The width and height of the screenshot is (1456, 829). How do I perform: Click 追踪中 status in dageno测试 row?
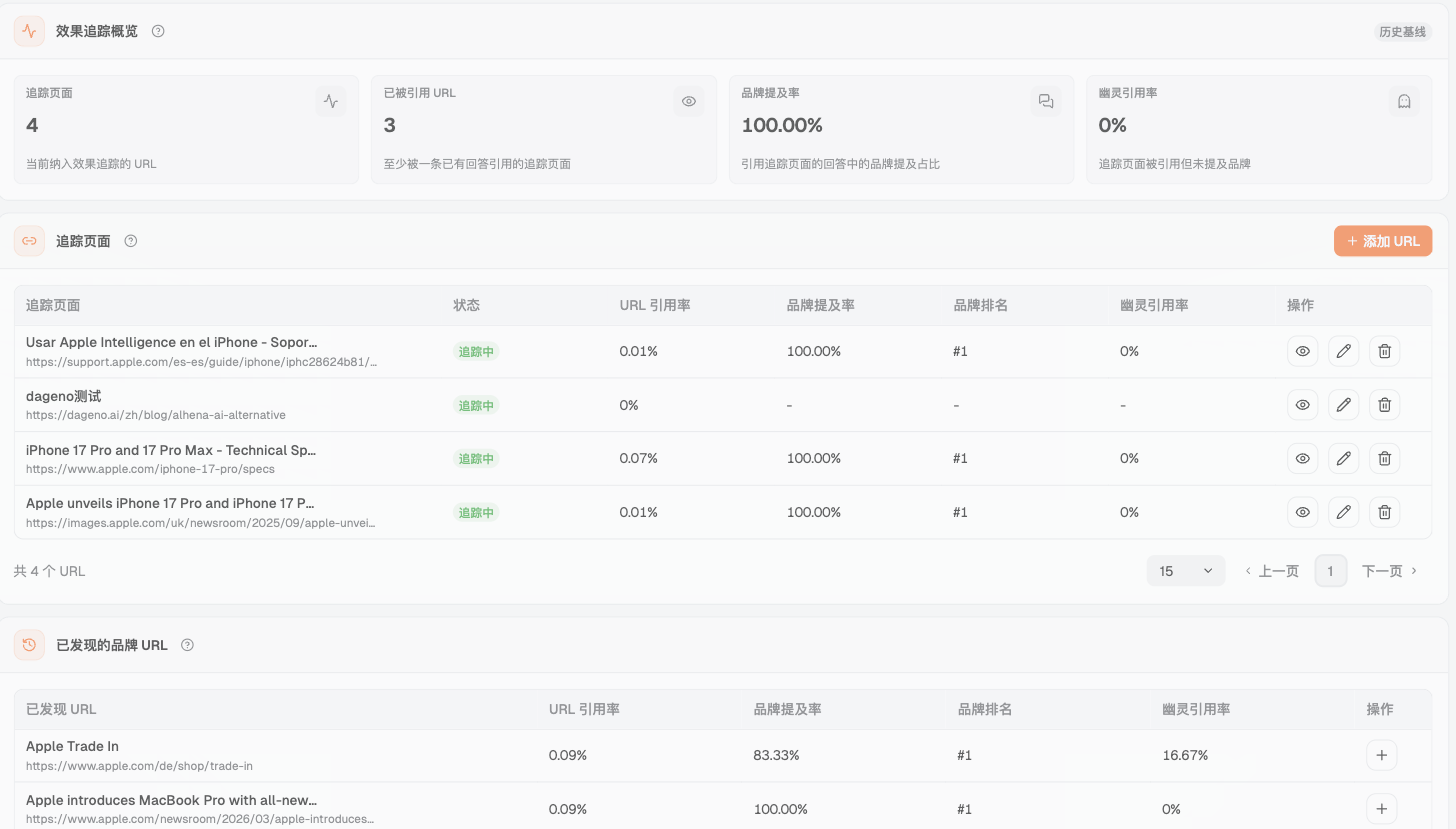[476, 405]
